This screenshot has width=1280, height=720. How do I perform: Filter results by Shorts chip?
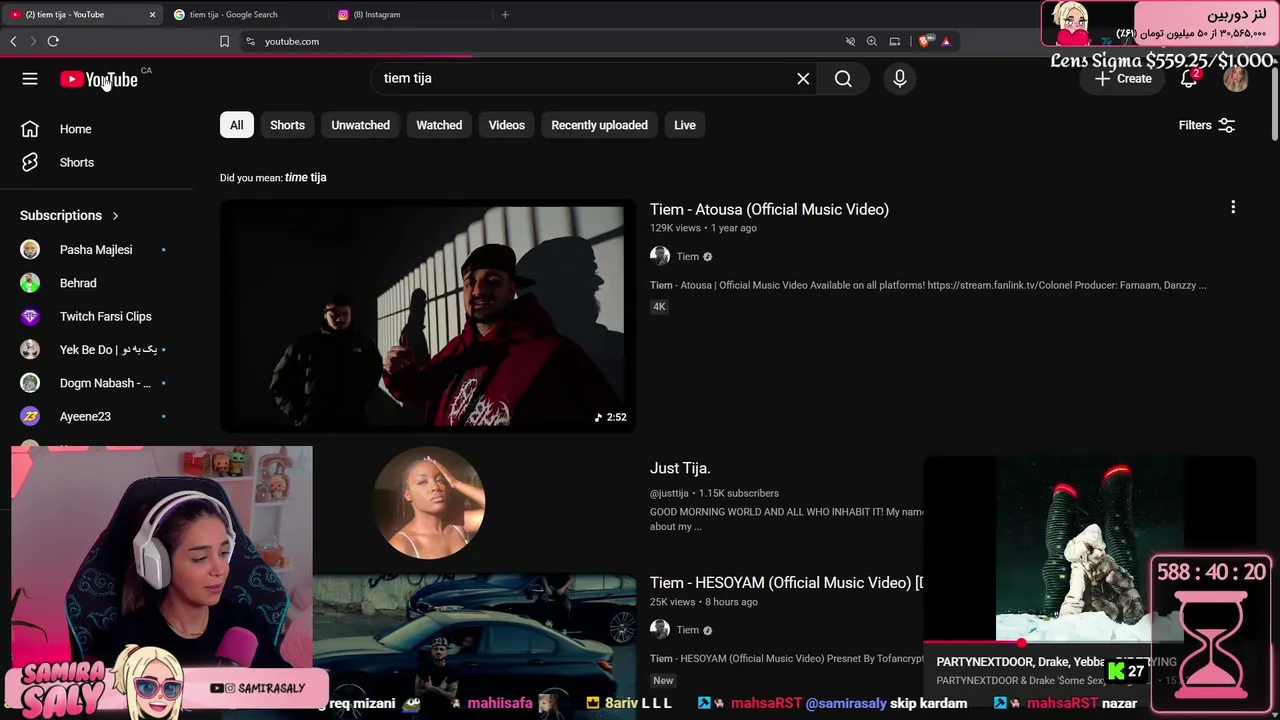[287, 125]
